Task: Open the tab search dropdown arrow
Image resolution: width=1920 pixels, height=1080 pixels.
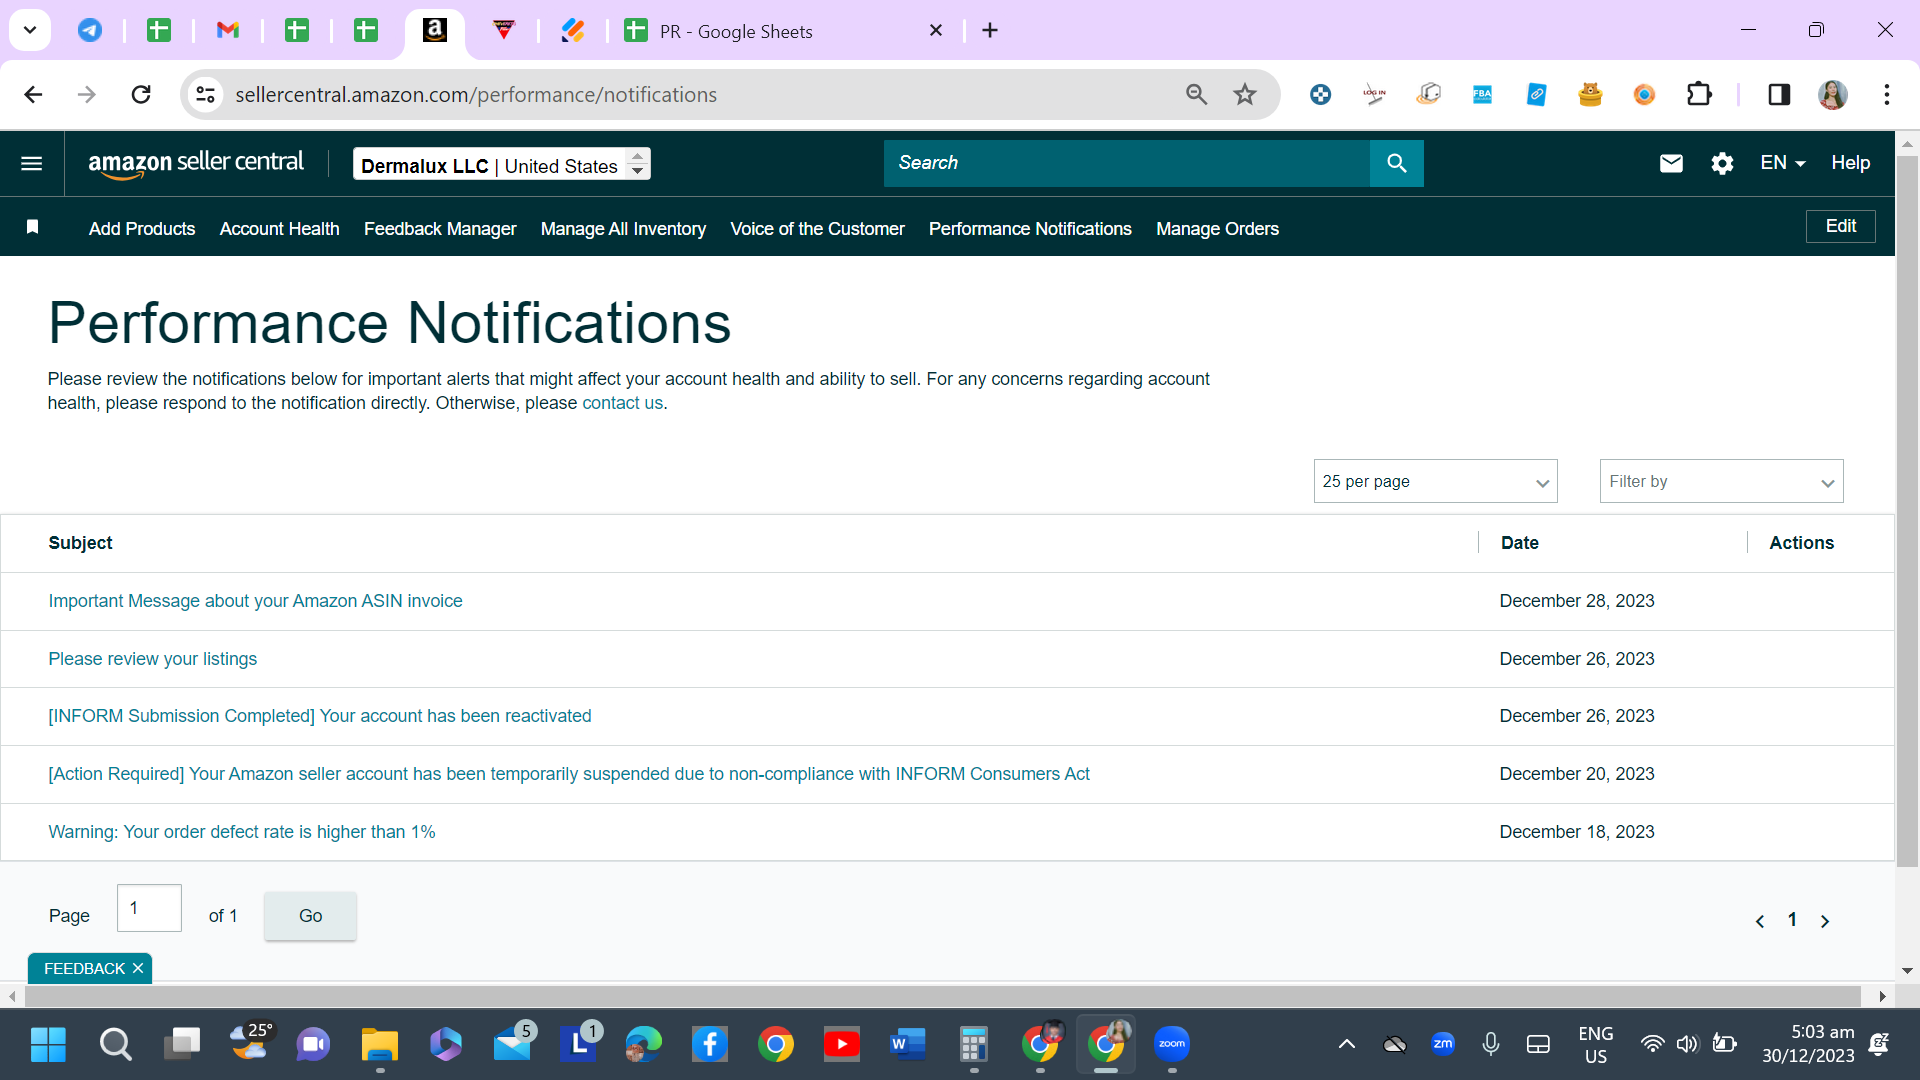Action: tap(30, 30)
